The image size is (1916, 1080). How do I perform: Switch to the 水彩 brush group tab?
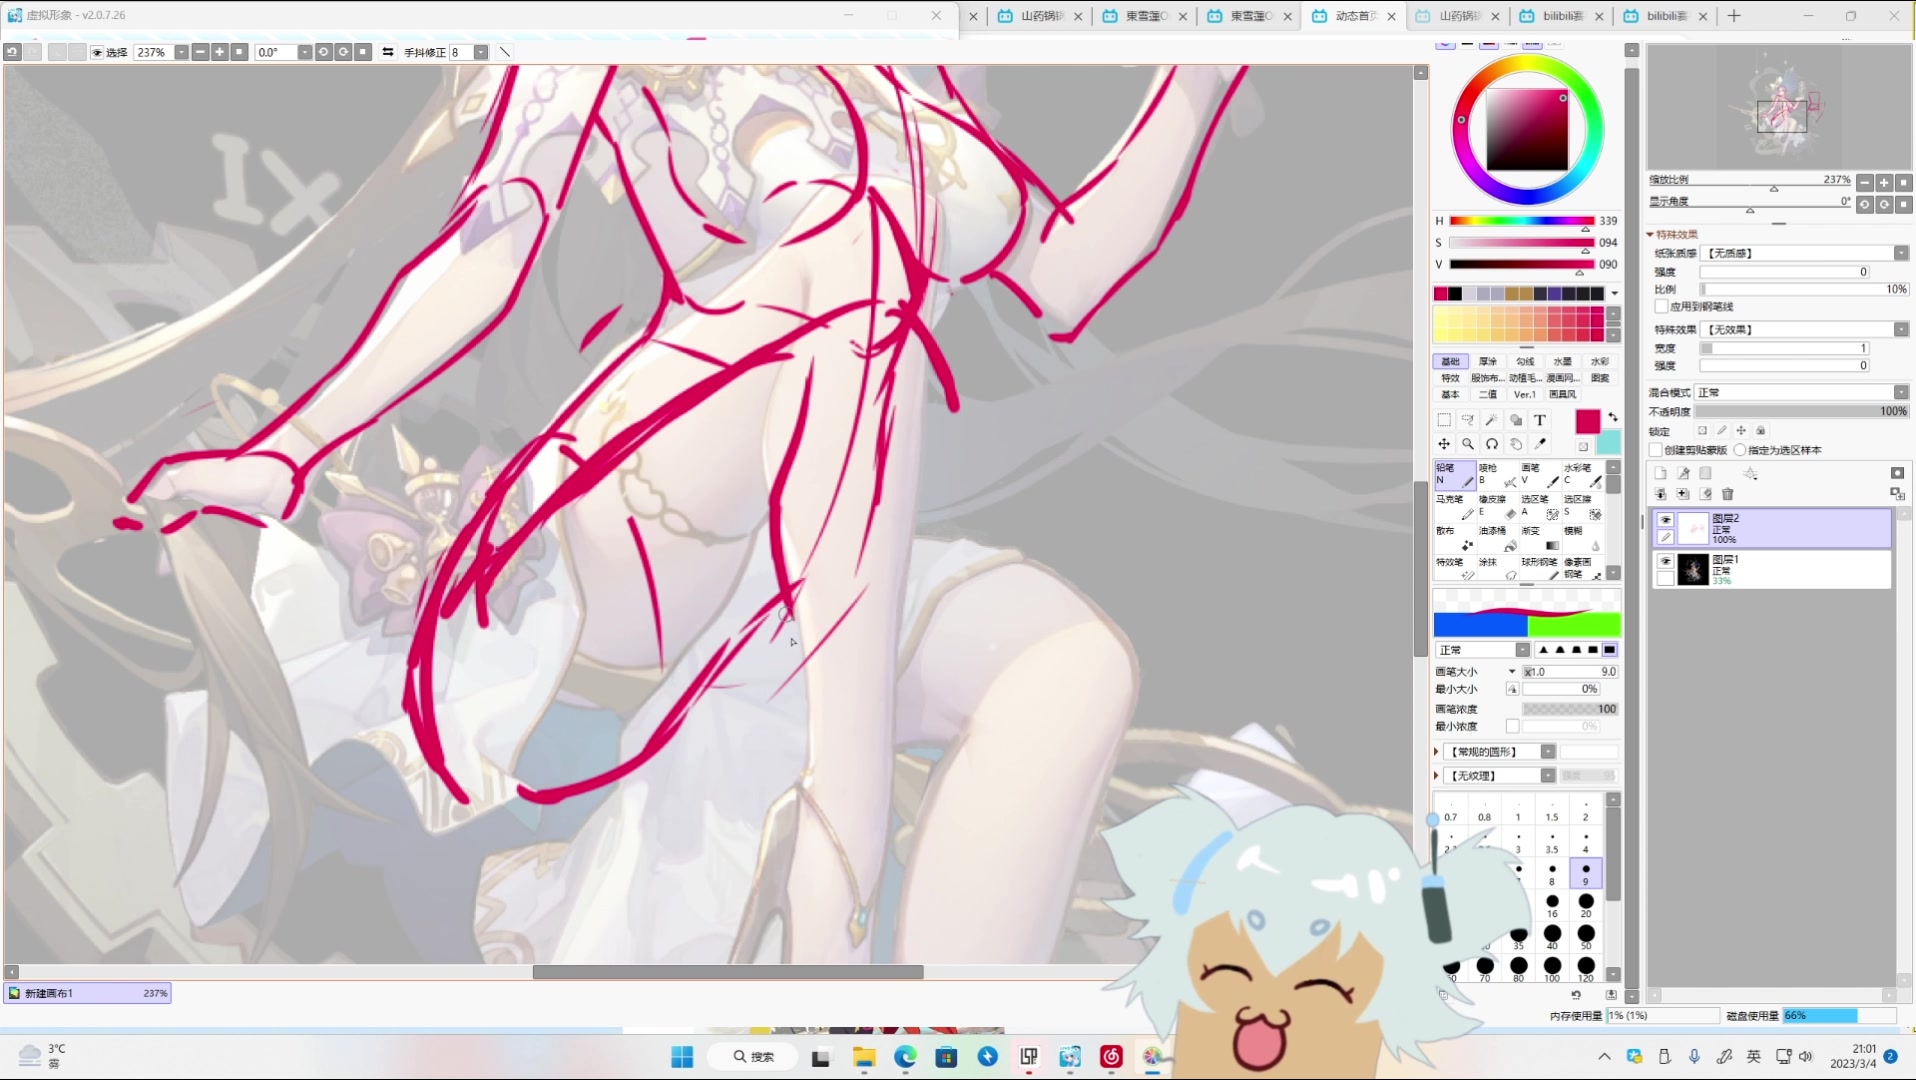1600,362
